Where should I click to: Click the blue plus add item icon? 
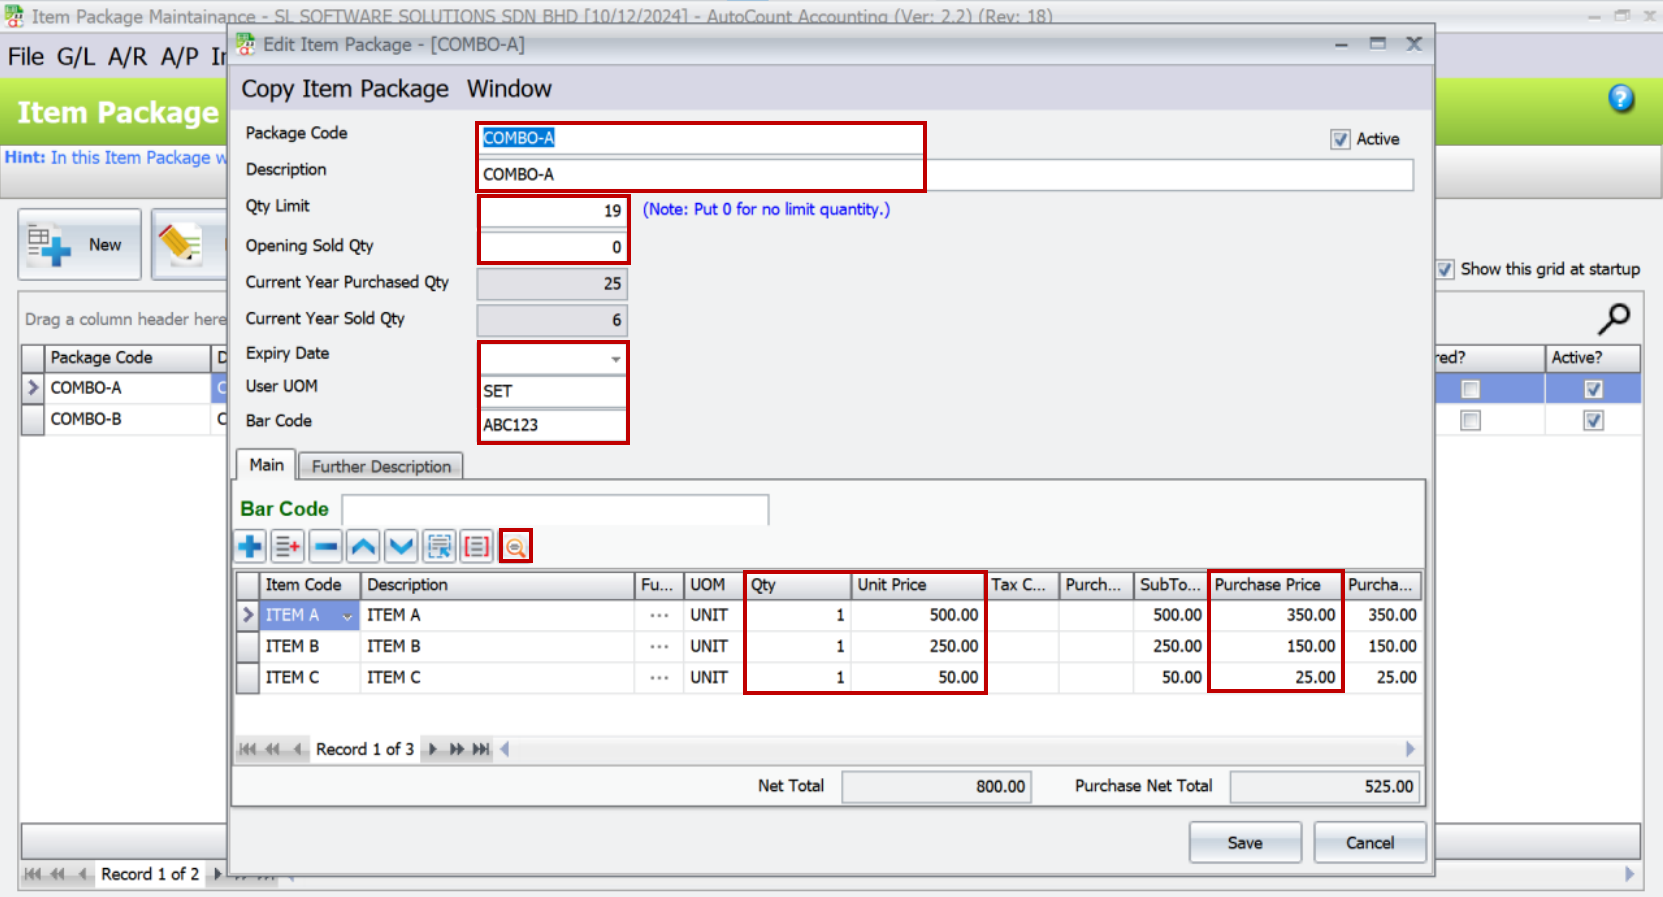[250, 546]
